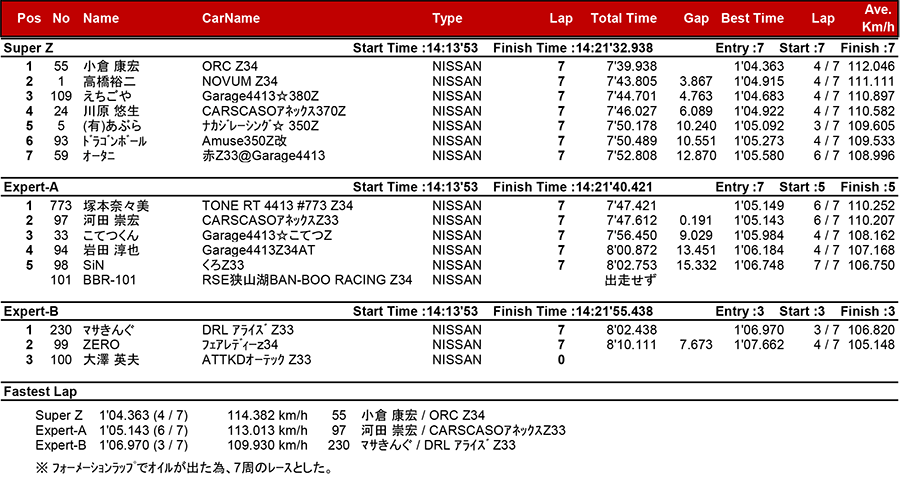900x477 pixels.
Task: Select the 'Super Z' class heading
Action: point(28,48)
